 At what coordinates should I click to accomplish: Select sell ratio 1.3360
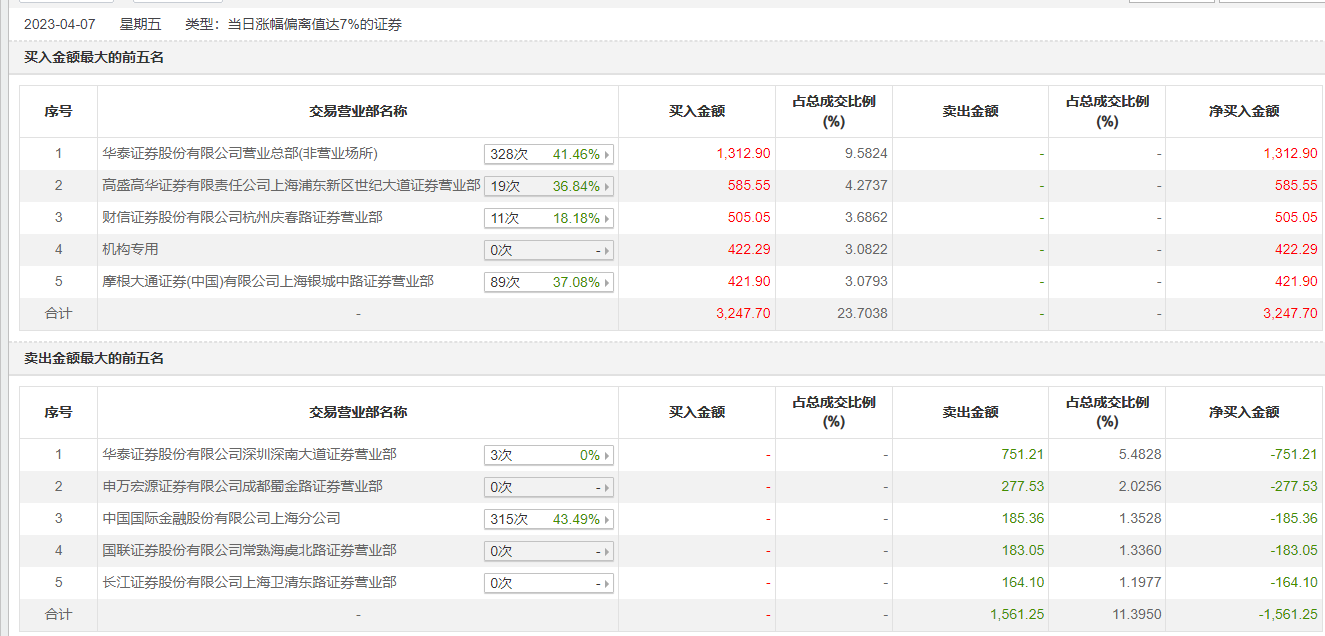click(x=1138, y=551)
